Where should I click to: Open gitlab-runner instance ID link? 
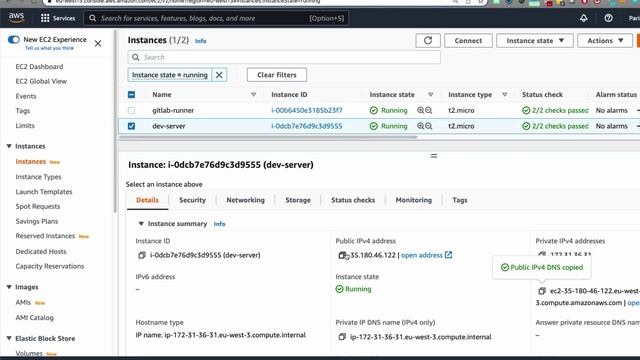click(x=307, y=110)
